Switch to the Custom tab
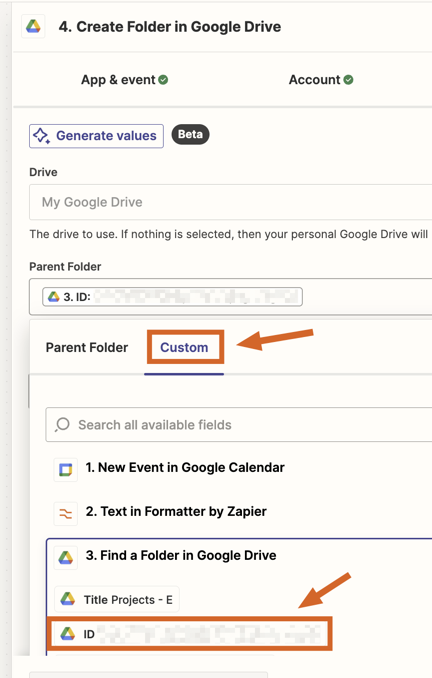Image resolution: width=432 pixels, height=678 pixels. click(x=184, y=347)
